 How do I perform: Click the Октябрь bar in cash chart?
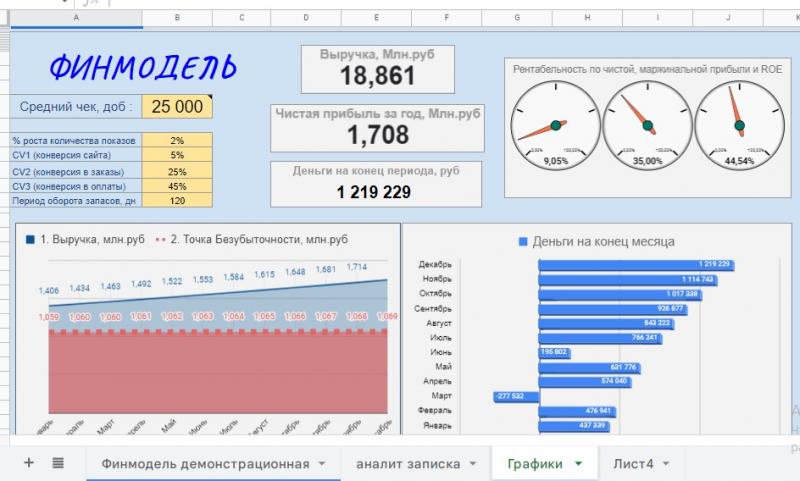620,294
